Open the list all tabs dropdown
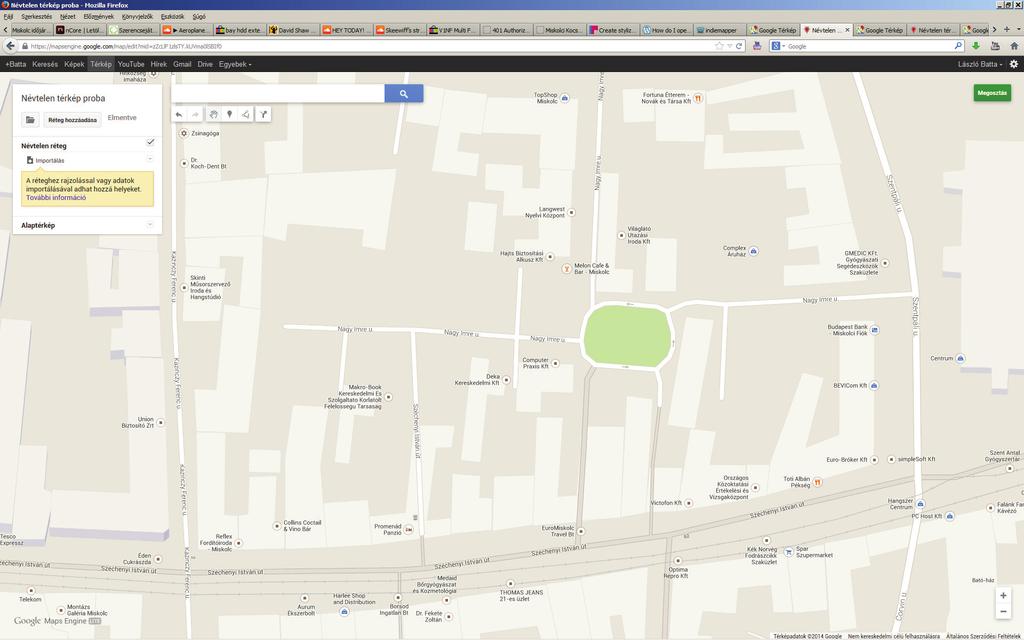This screenshot has height=640, width=1024. 1017,29
